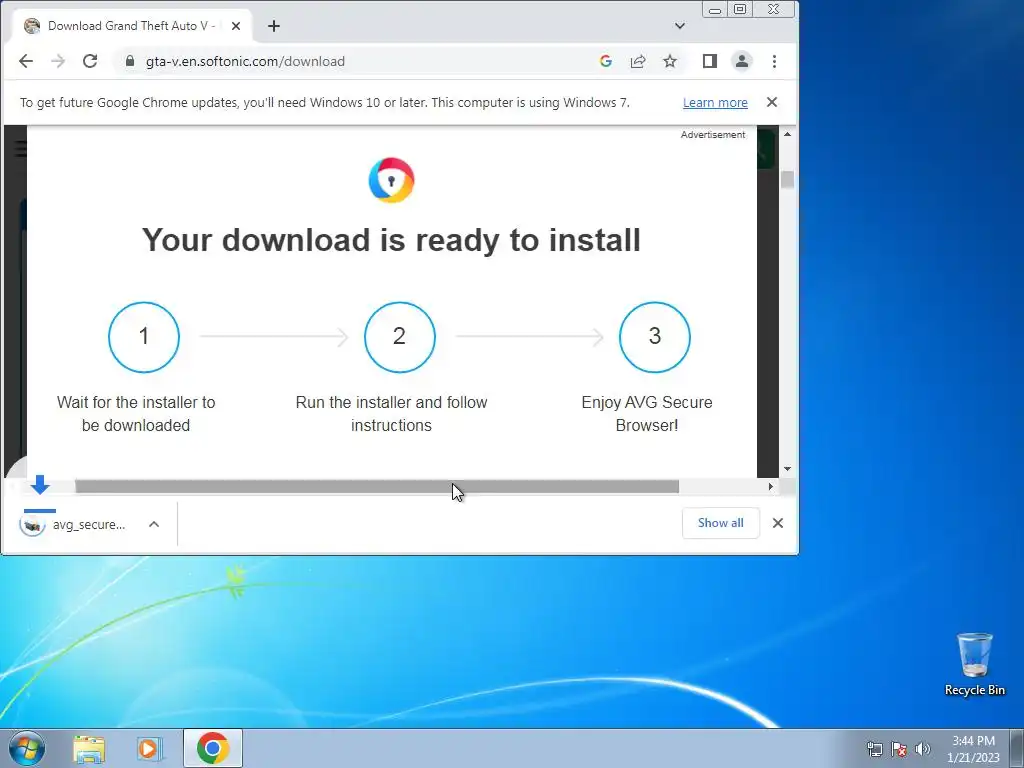
Task: Open the Windows Start menu
Action: coord(27,748)
